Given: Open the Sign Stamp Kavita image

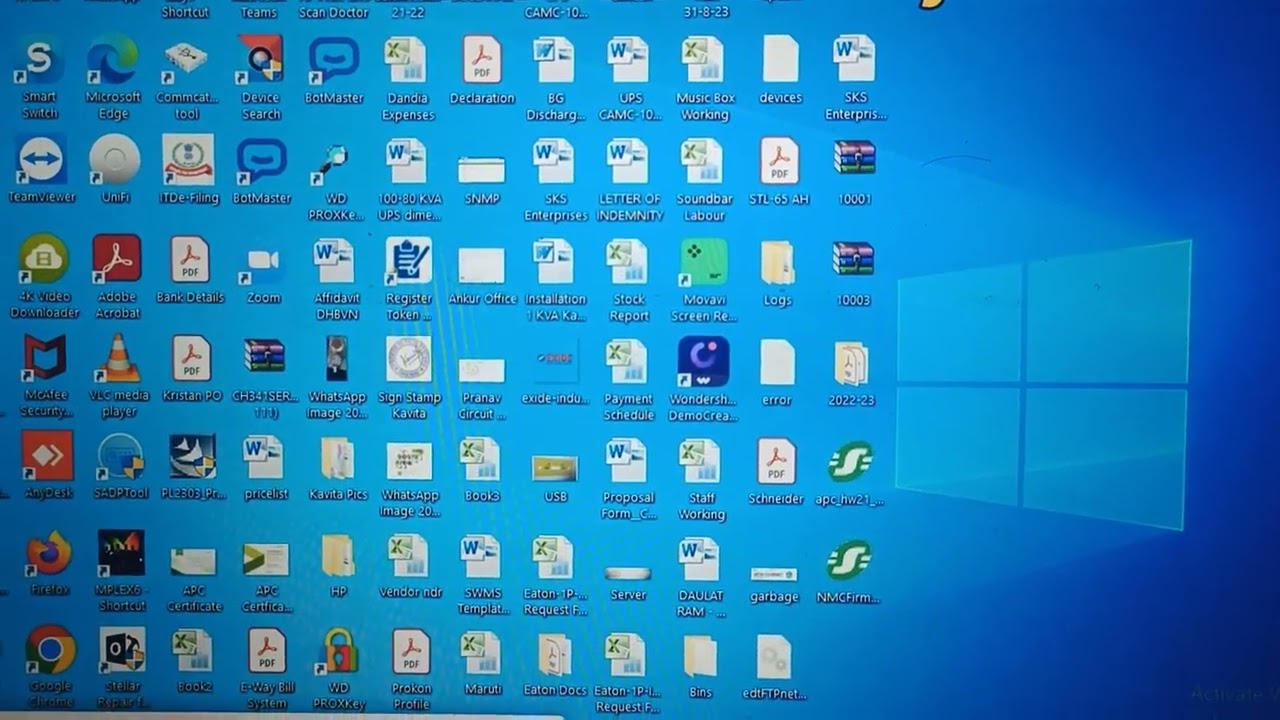Looking at the screenshot, I should tap(409, 360).
